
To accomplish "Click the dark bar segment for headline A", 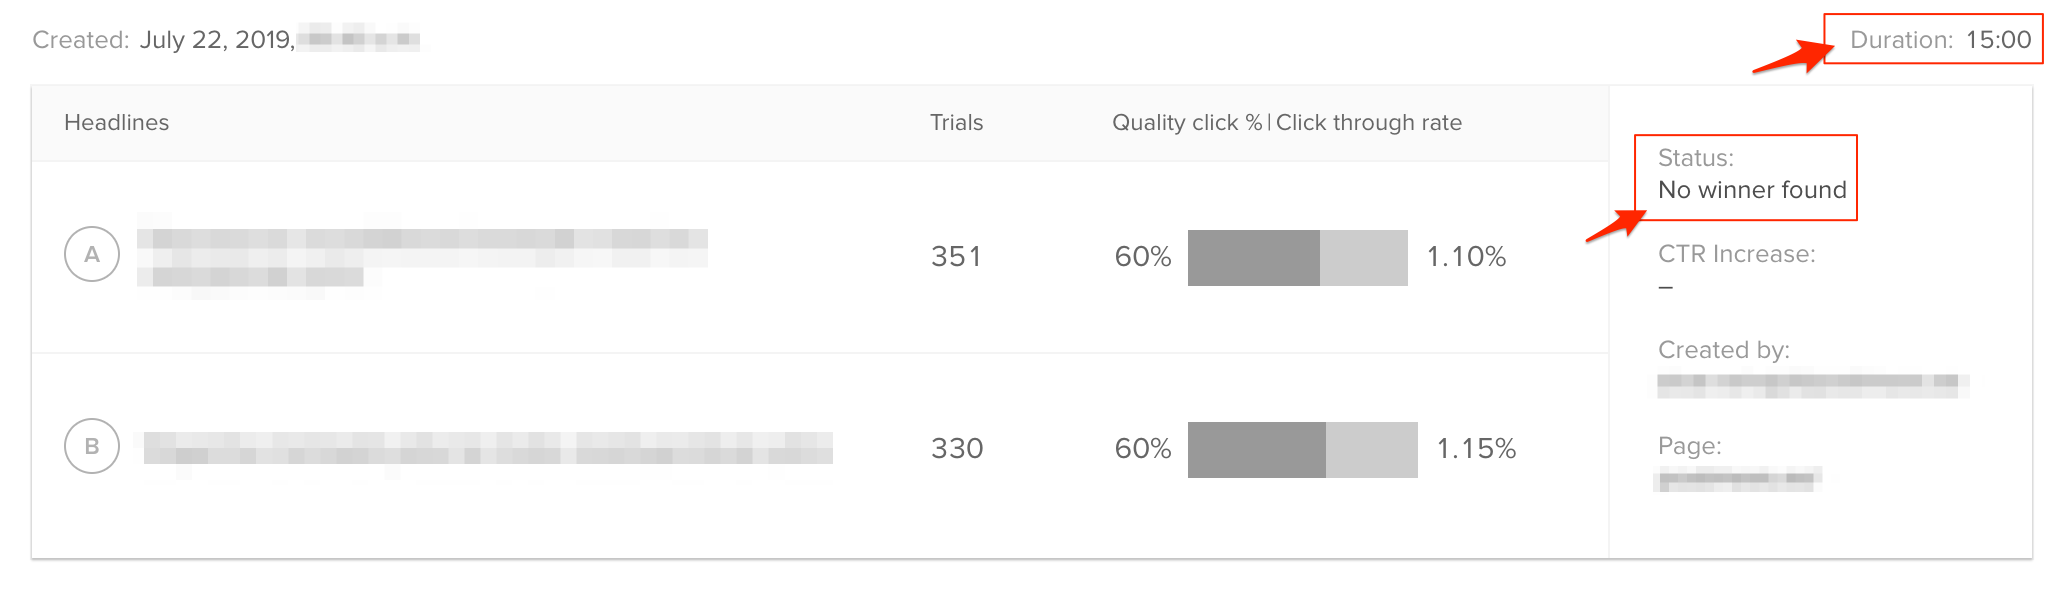I will click(x=1253, y=258).
